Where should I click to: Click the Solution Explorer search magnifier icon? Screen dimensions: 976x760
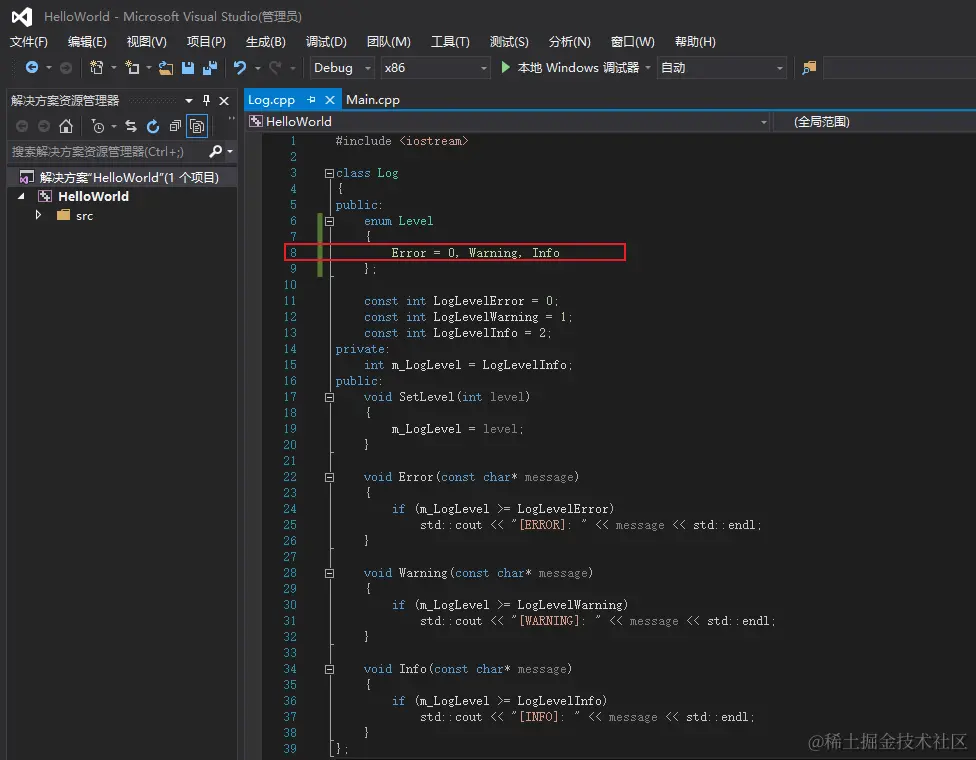215,151
